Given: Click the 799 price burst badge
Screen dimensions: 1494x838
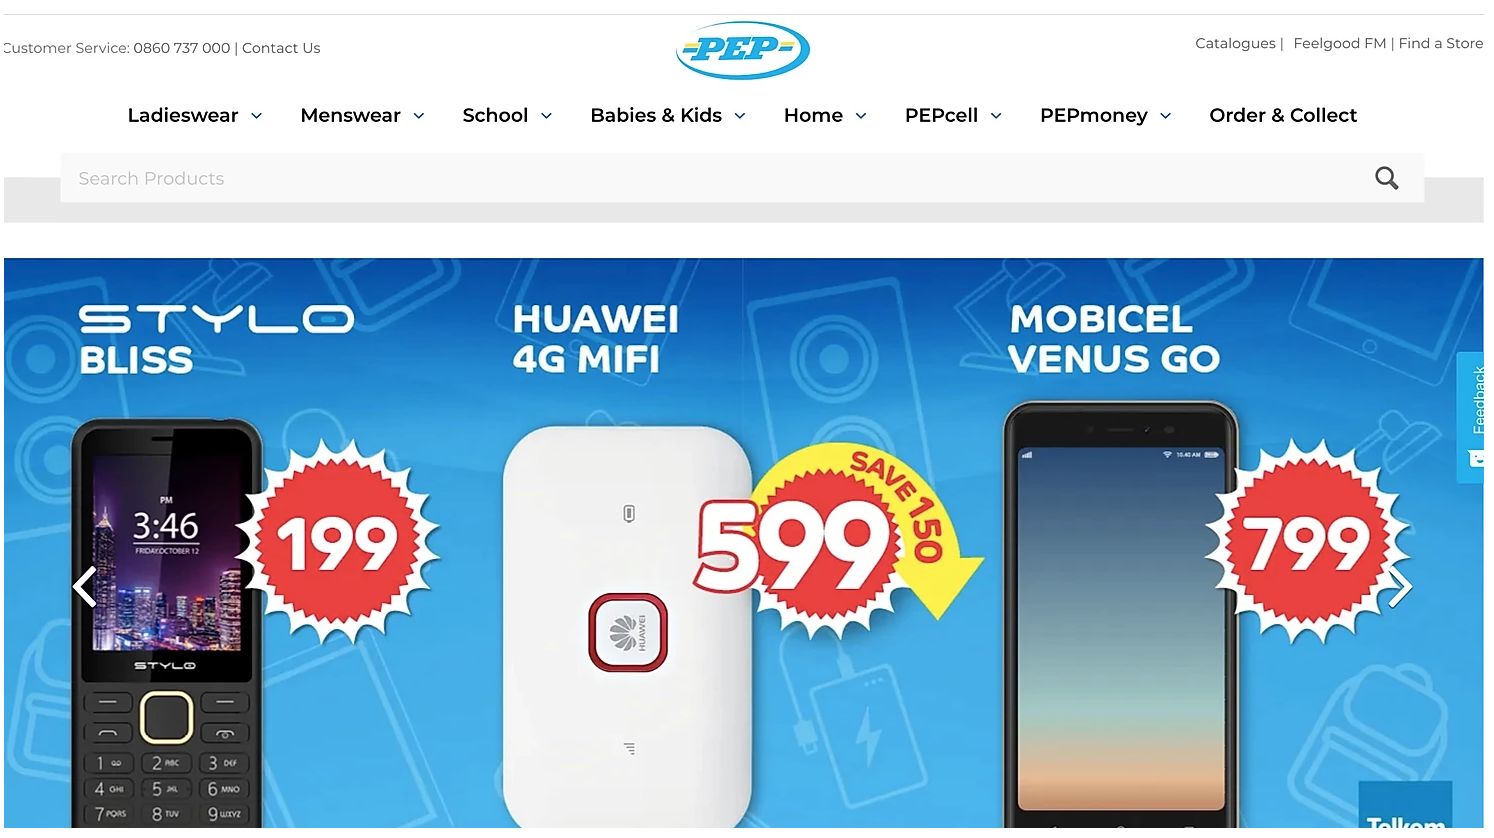Looking at the screenshot, I should click(x=1306, y=543).
